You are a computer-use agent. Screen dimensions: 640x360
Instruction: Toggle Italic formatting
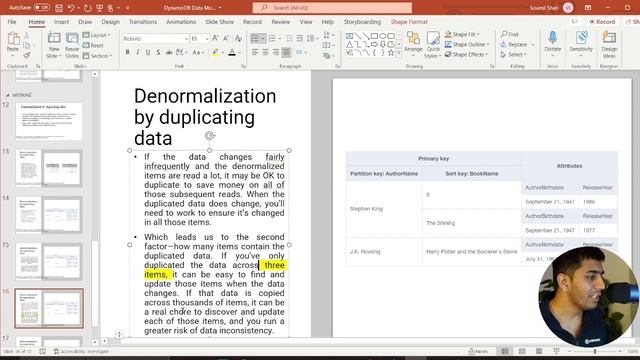(x=138, y=52)
